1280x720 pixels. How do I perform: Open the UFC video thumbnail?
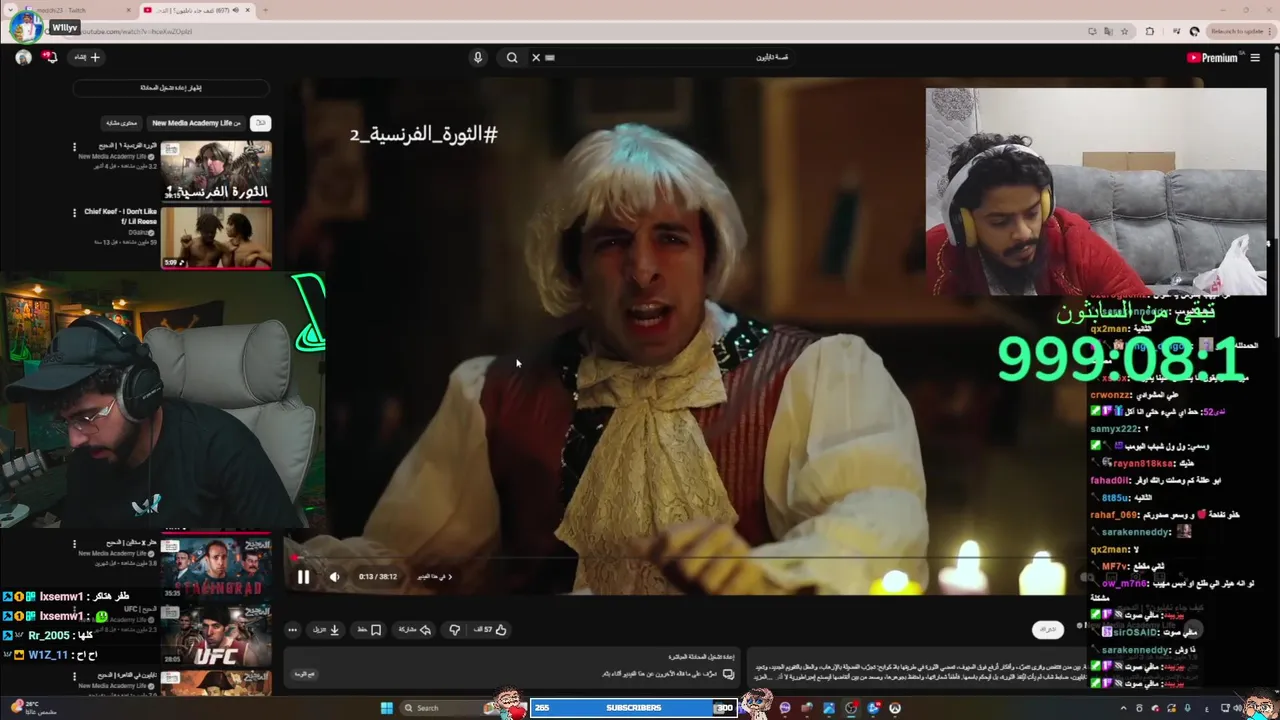[x=216, y=635]
